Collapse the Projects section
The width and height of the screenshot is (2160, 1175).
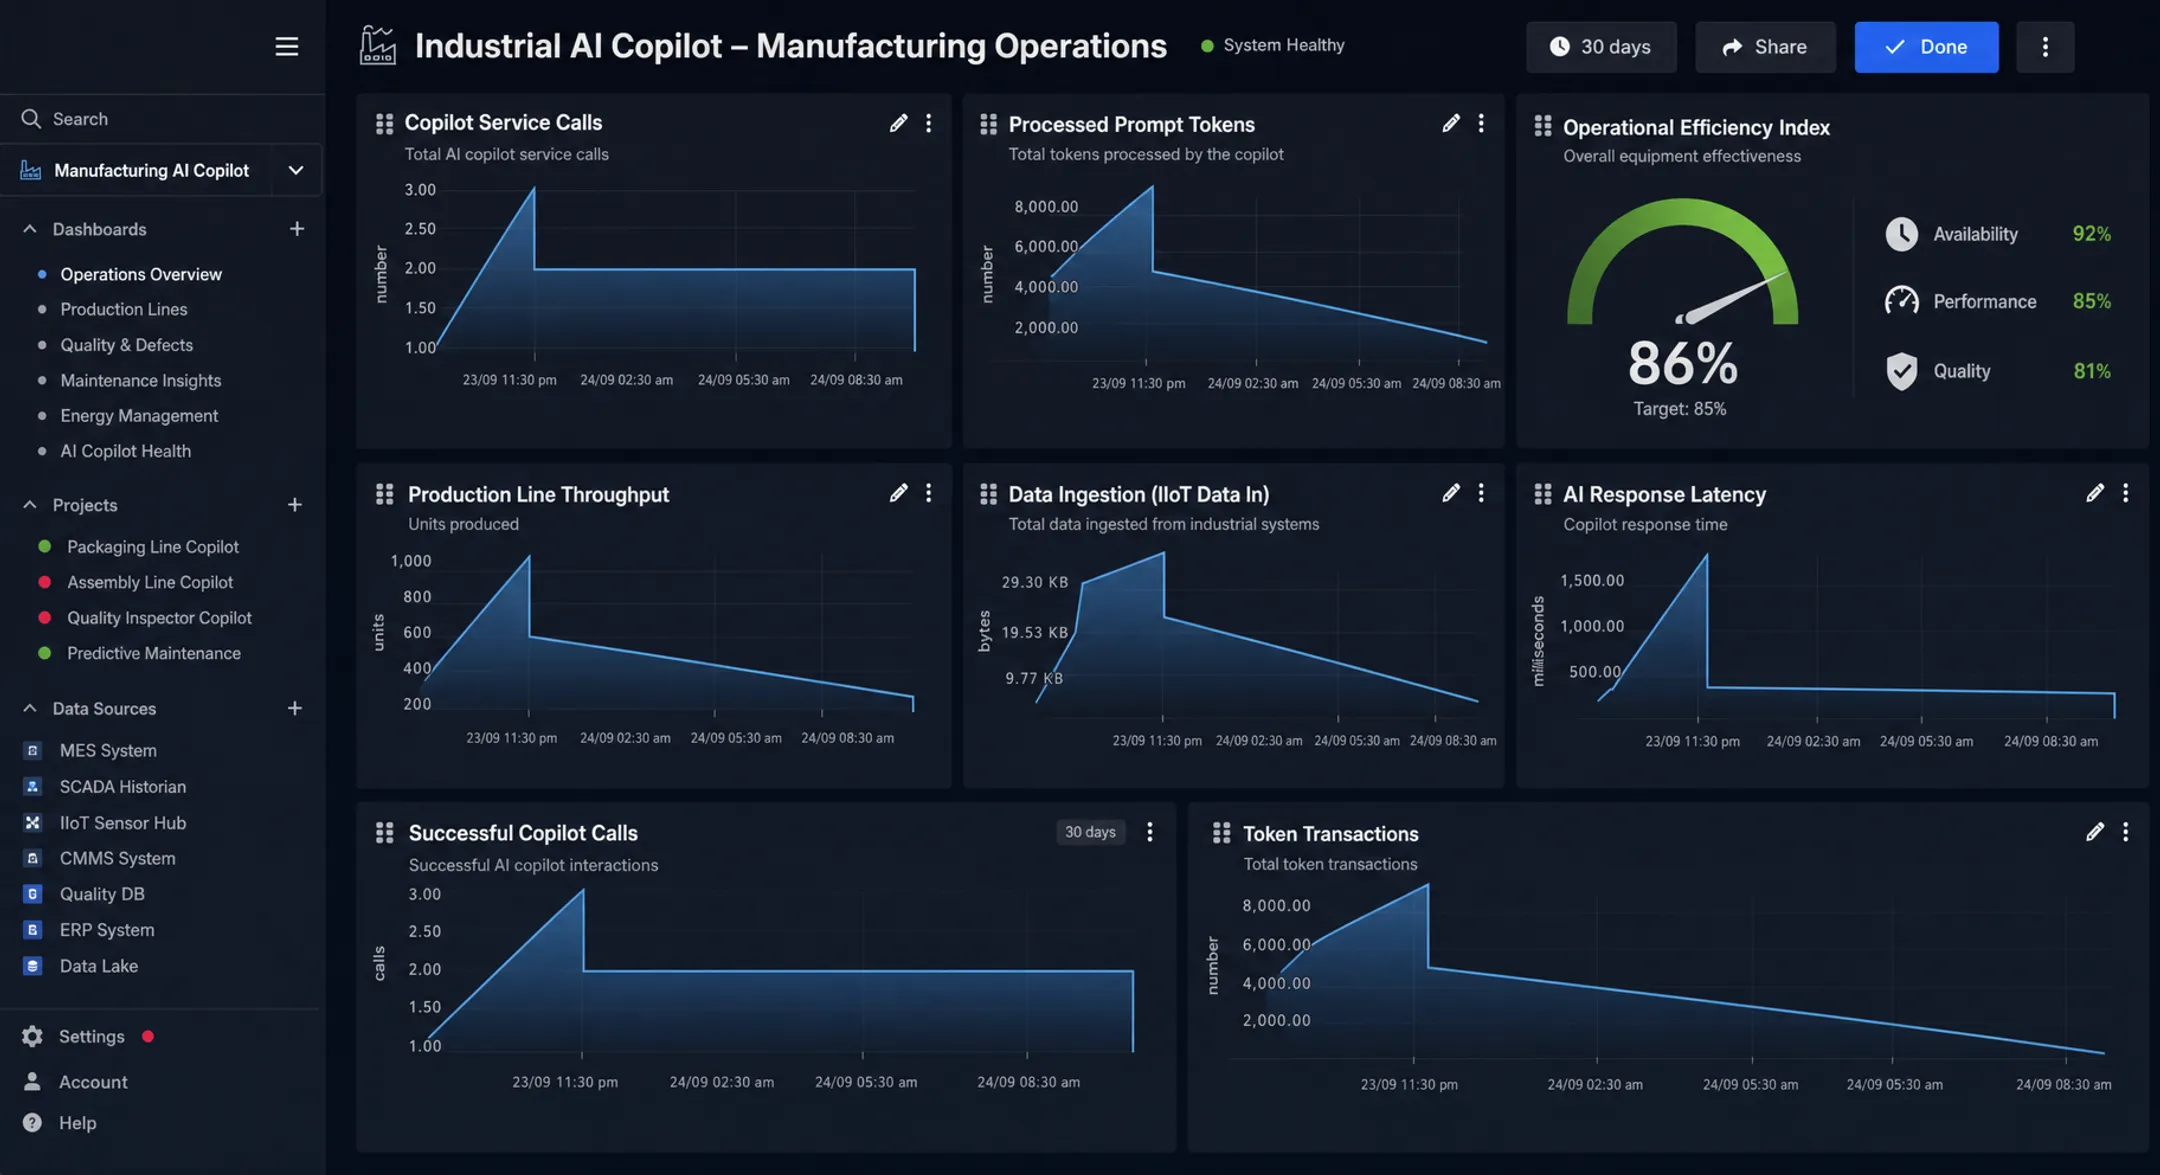[30, 505]
